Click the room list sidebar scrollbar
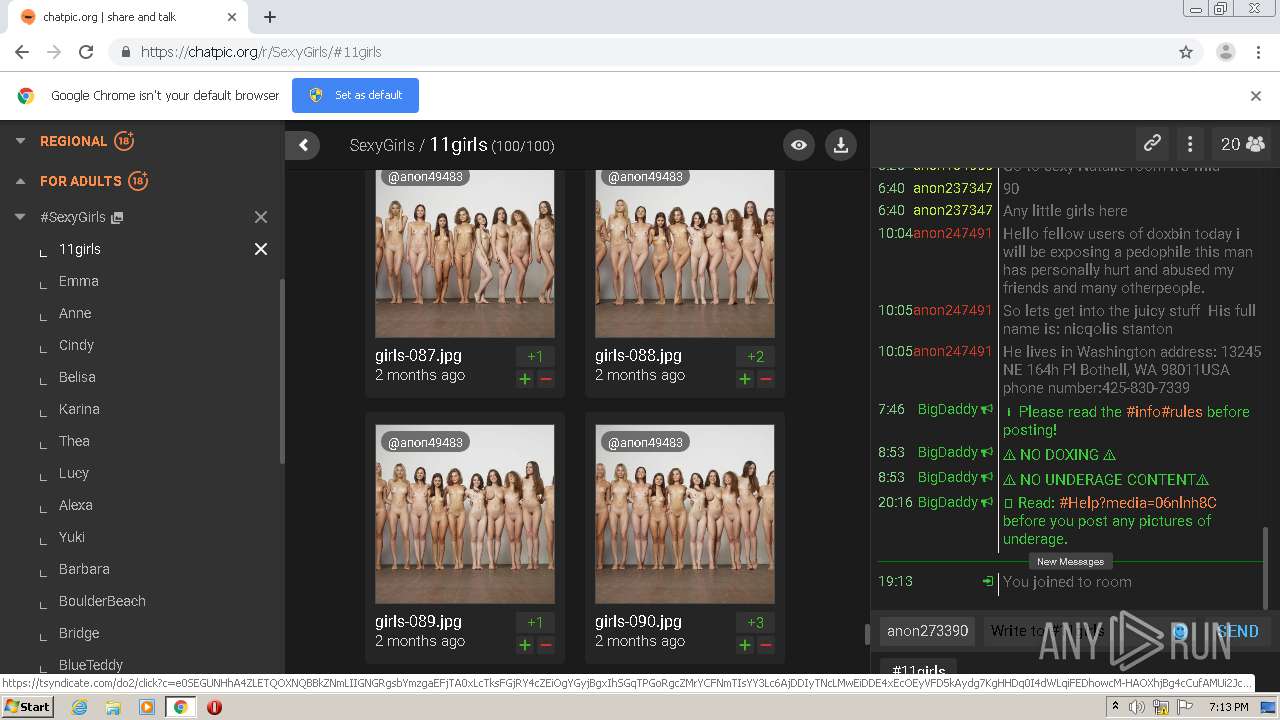Image resolution: width=1280 pixels, height=720 pixels. 282,370
